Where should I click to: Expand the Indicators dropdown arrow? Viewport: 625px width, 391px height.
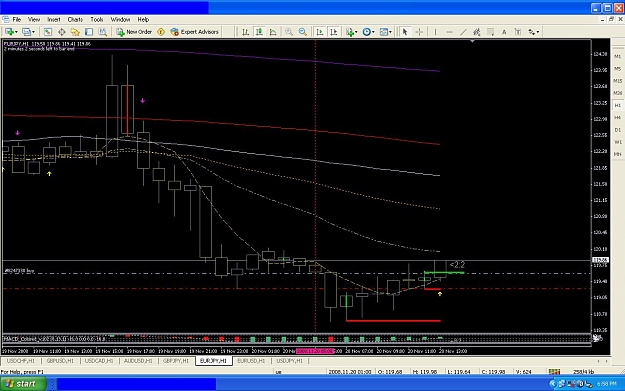tap(356, 32)
